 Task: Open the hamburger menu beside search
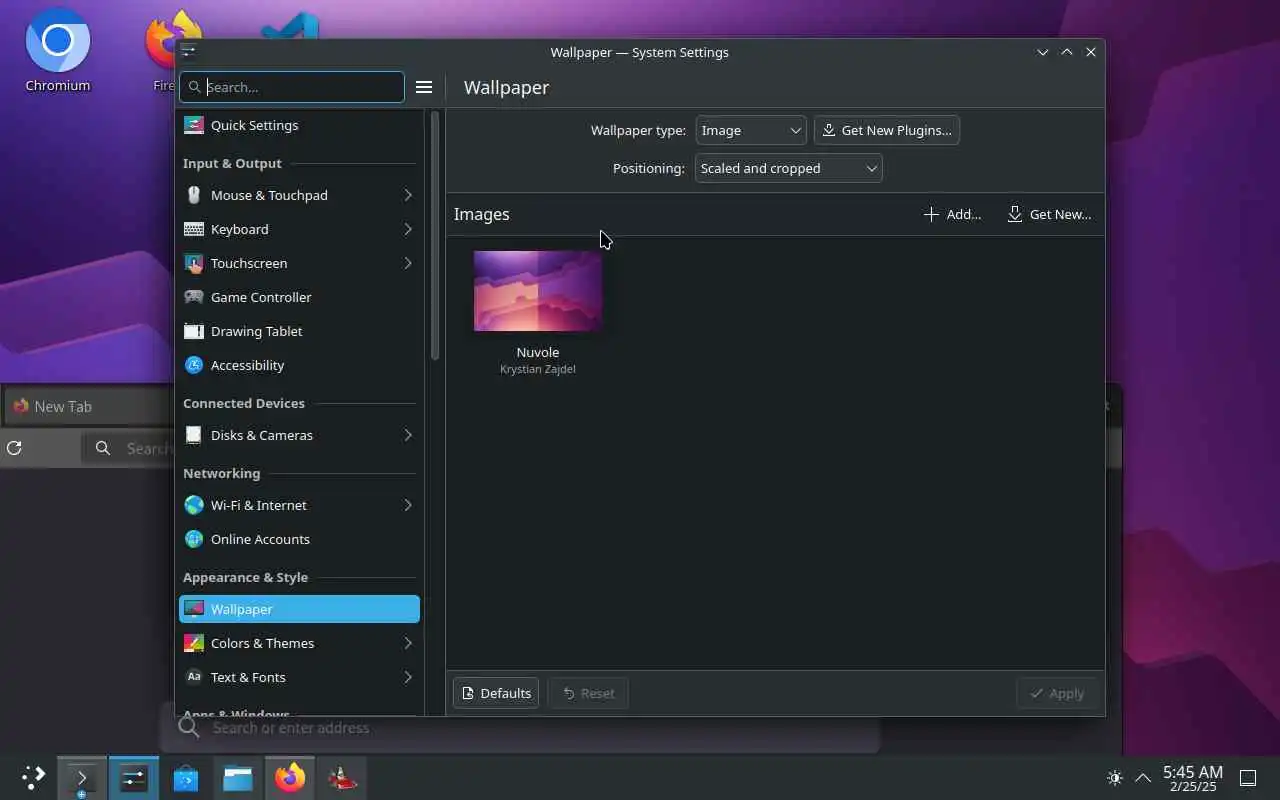coord(424,87)
